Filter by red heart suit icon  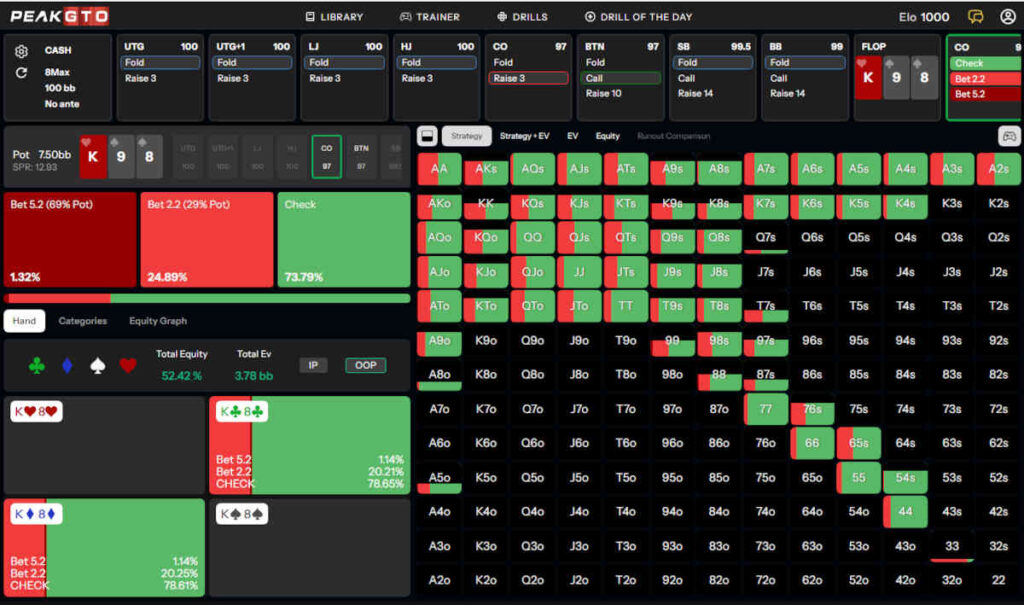tap(127, 366)
